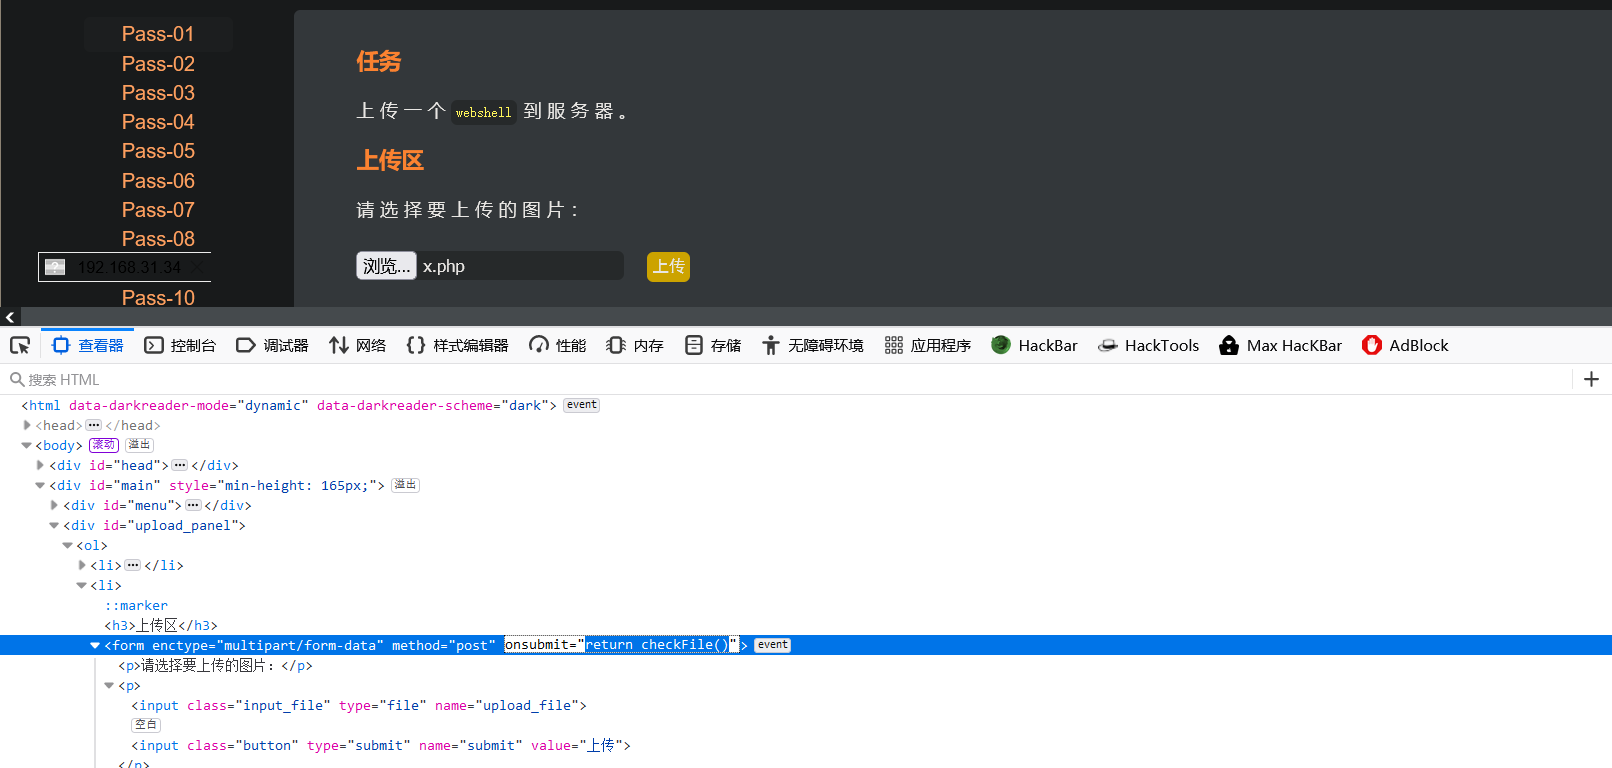Click the Pass-07 link
1612x768 pixels.
pyautogui.click(x=158, y=210)
